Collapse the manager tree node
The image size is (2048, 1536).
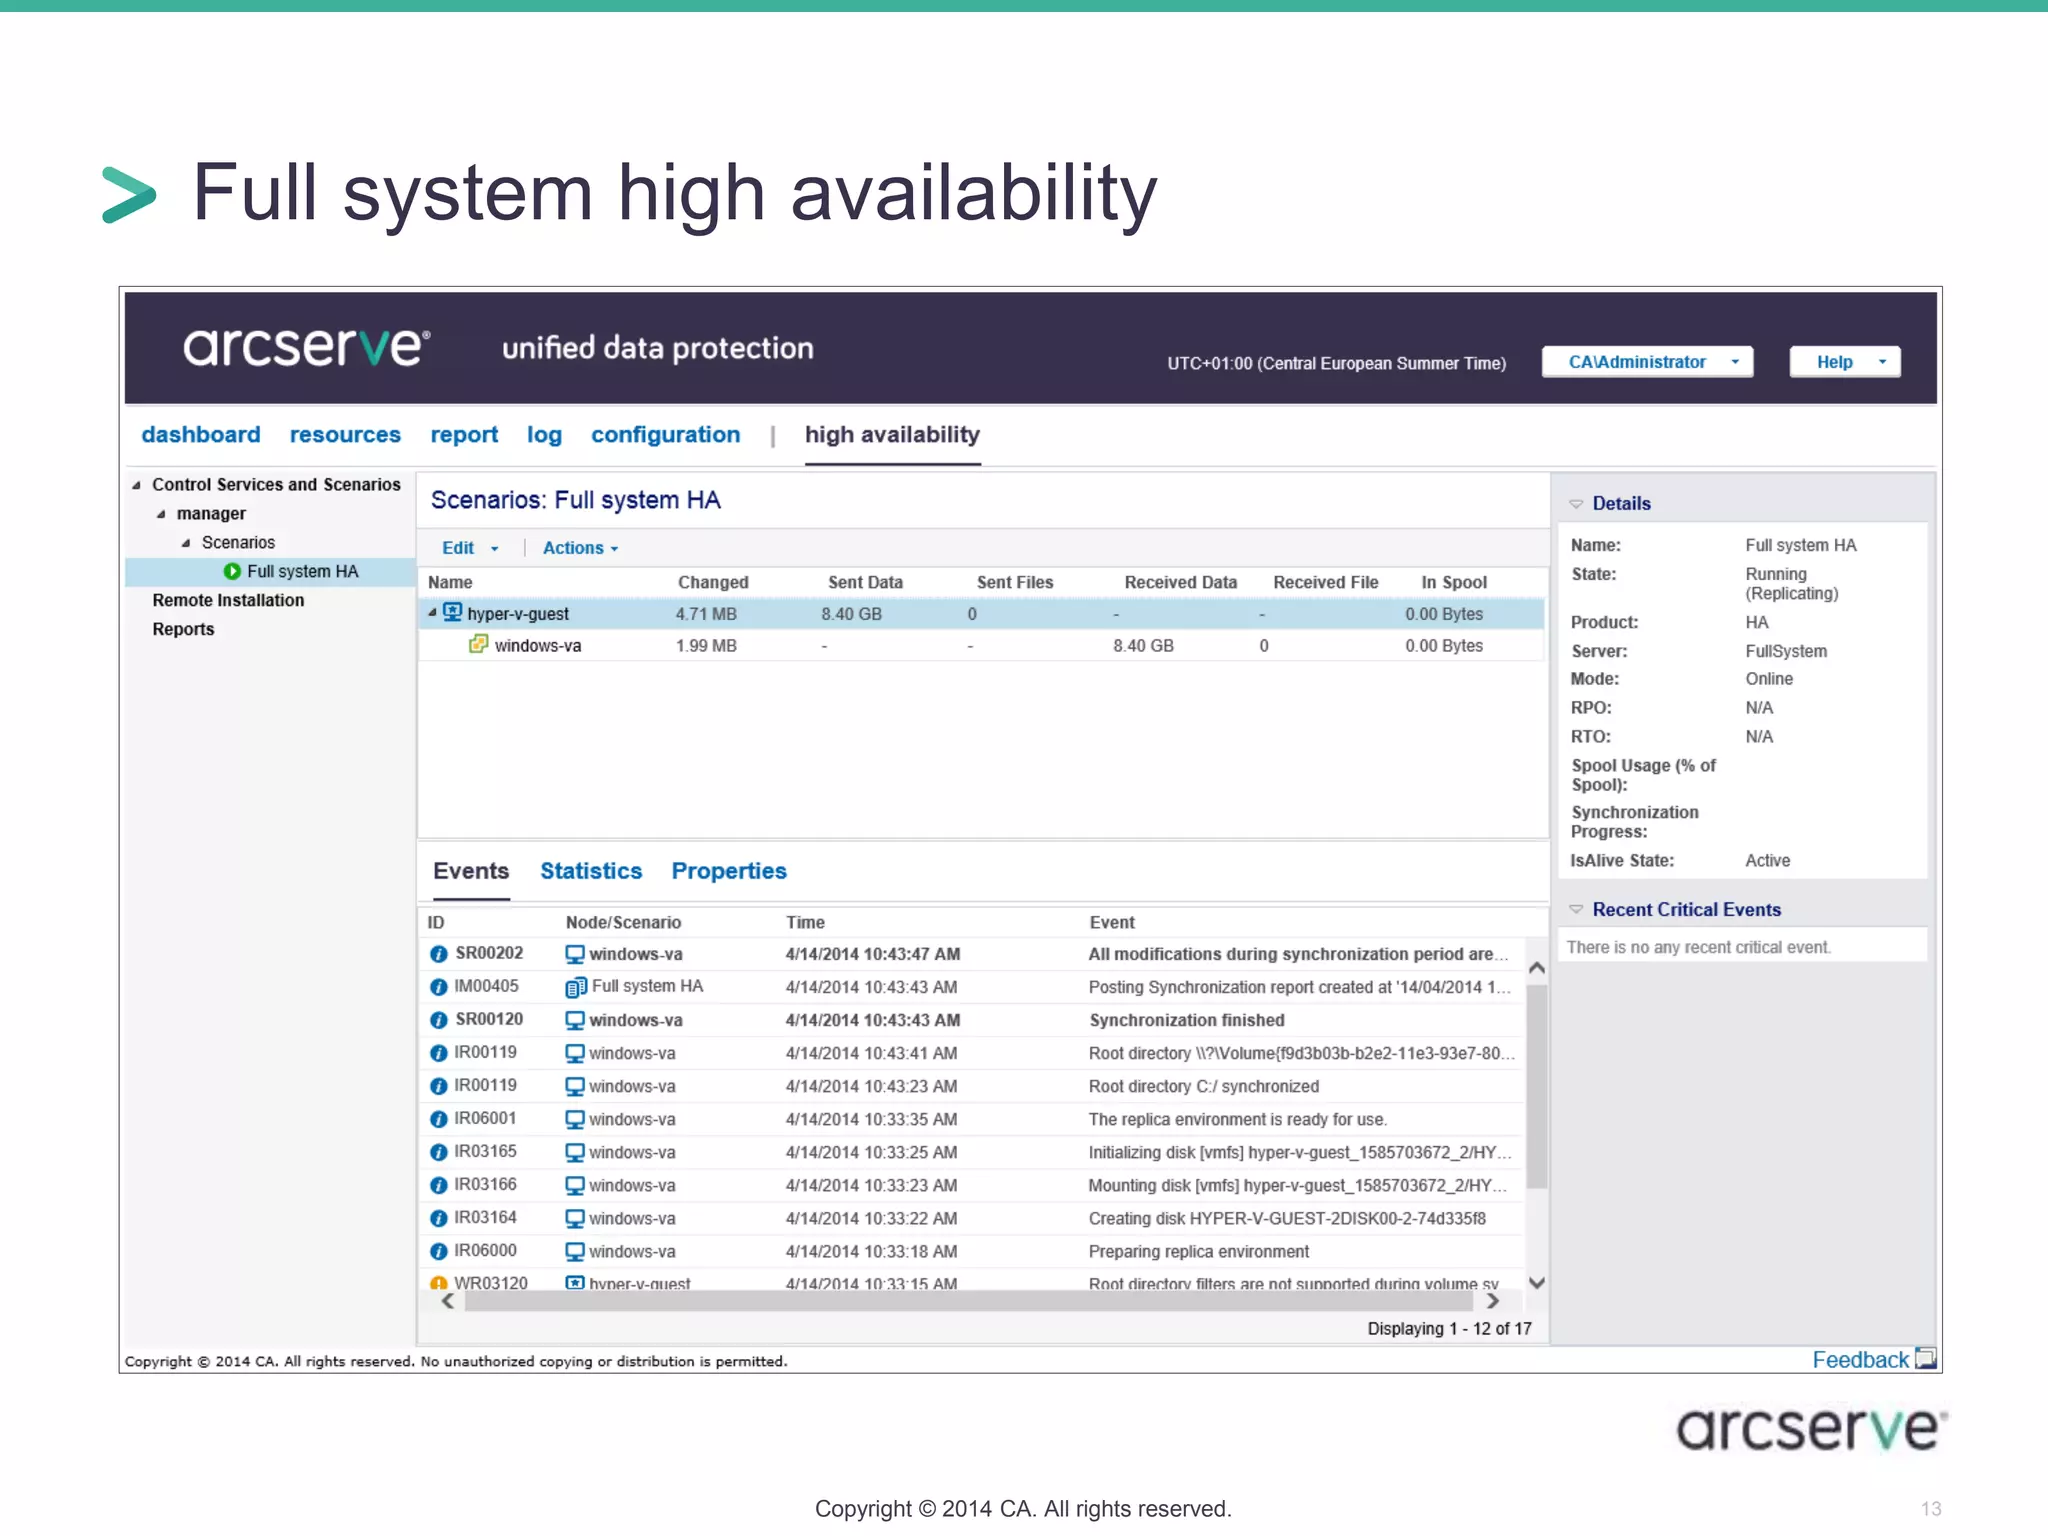pos(161,514)
